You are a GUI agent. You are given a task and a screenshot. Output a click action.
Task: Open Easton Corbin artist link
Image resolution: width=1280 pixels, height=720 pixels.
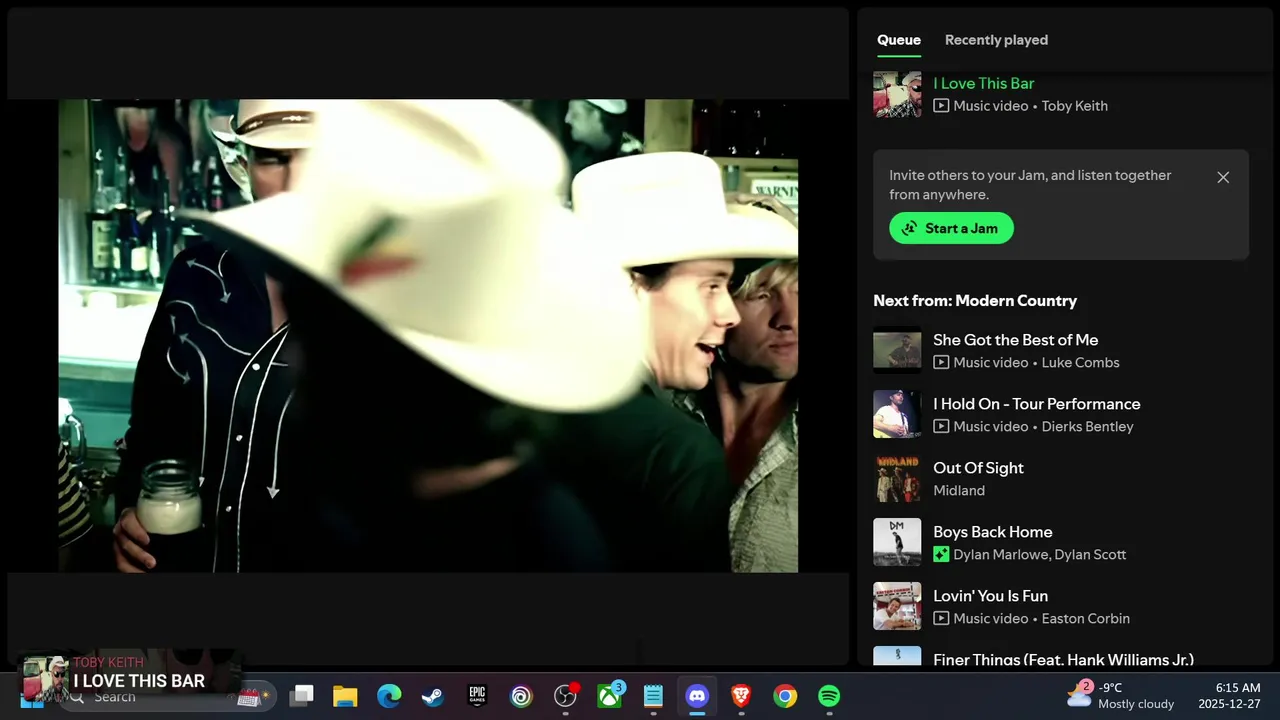click(1085, 619)
